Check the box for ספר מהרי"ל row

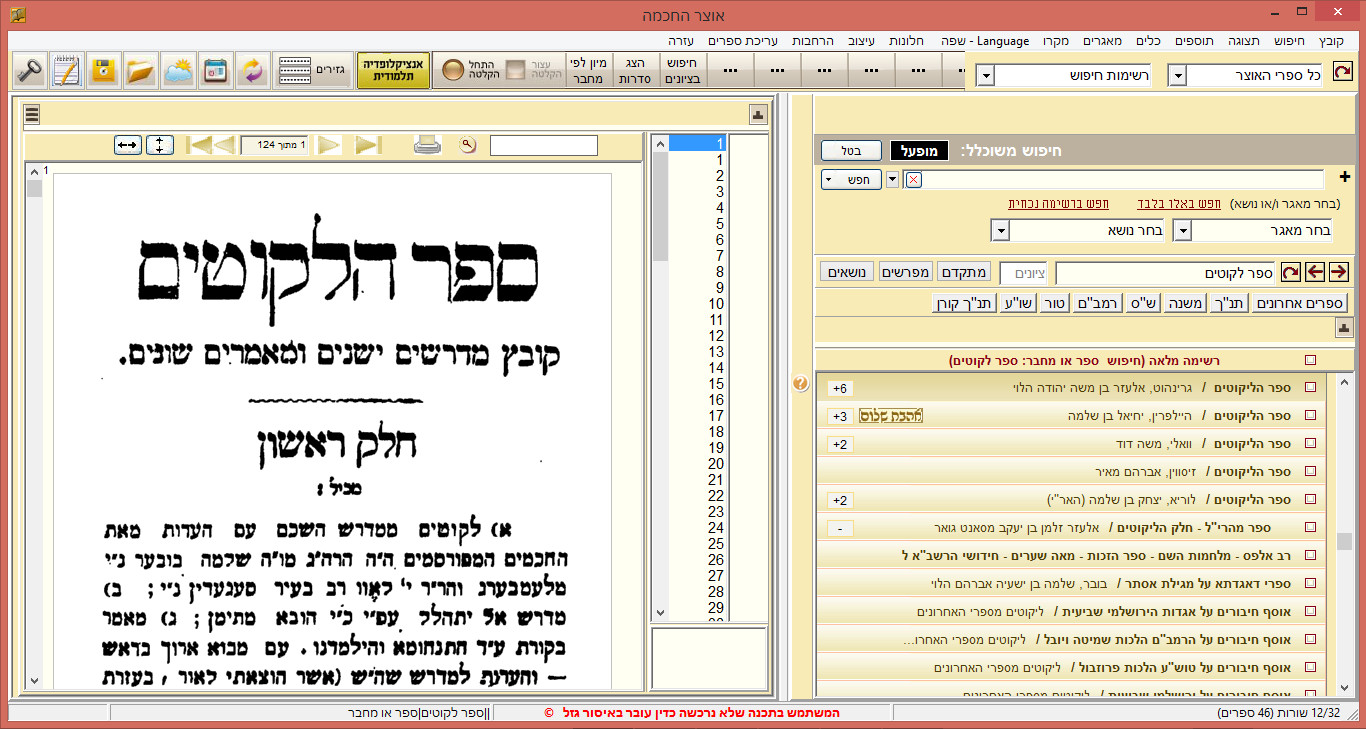1310,528
